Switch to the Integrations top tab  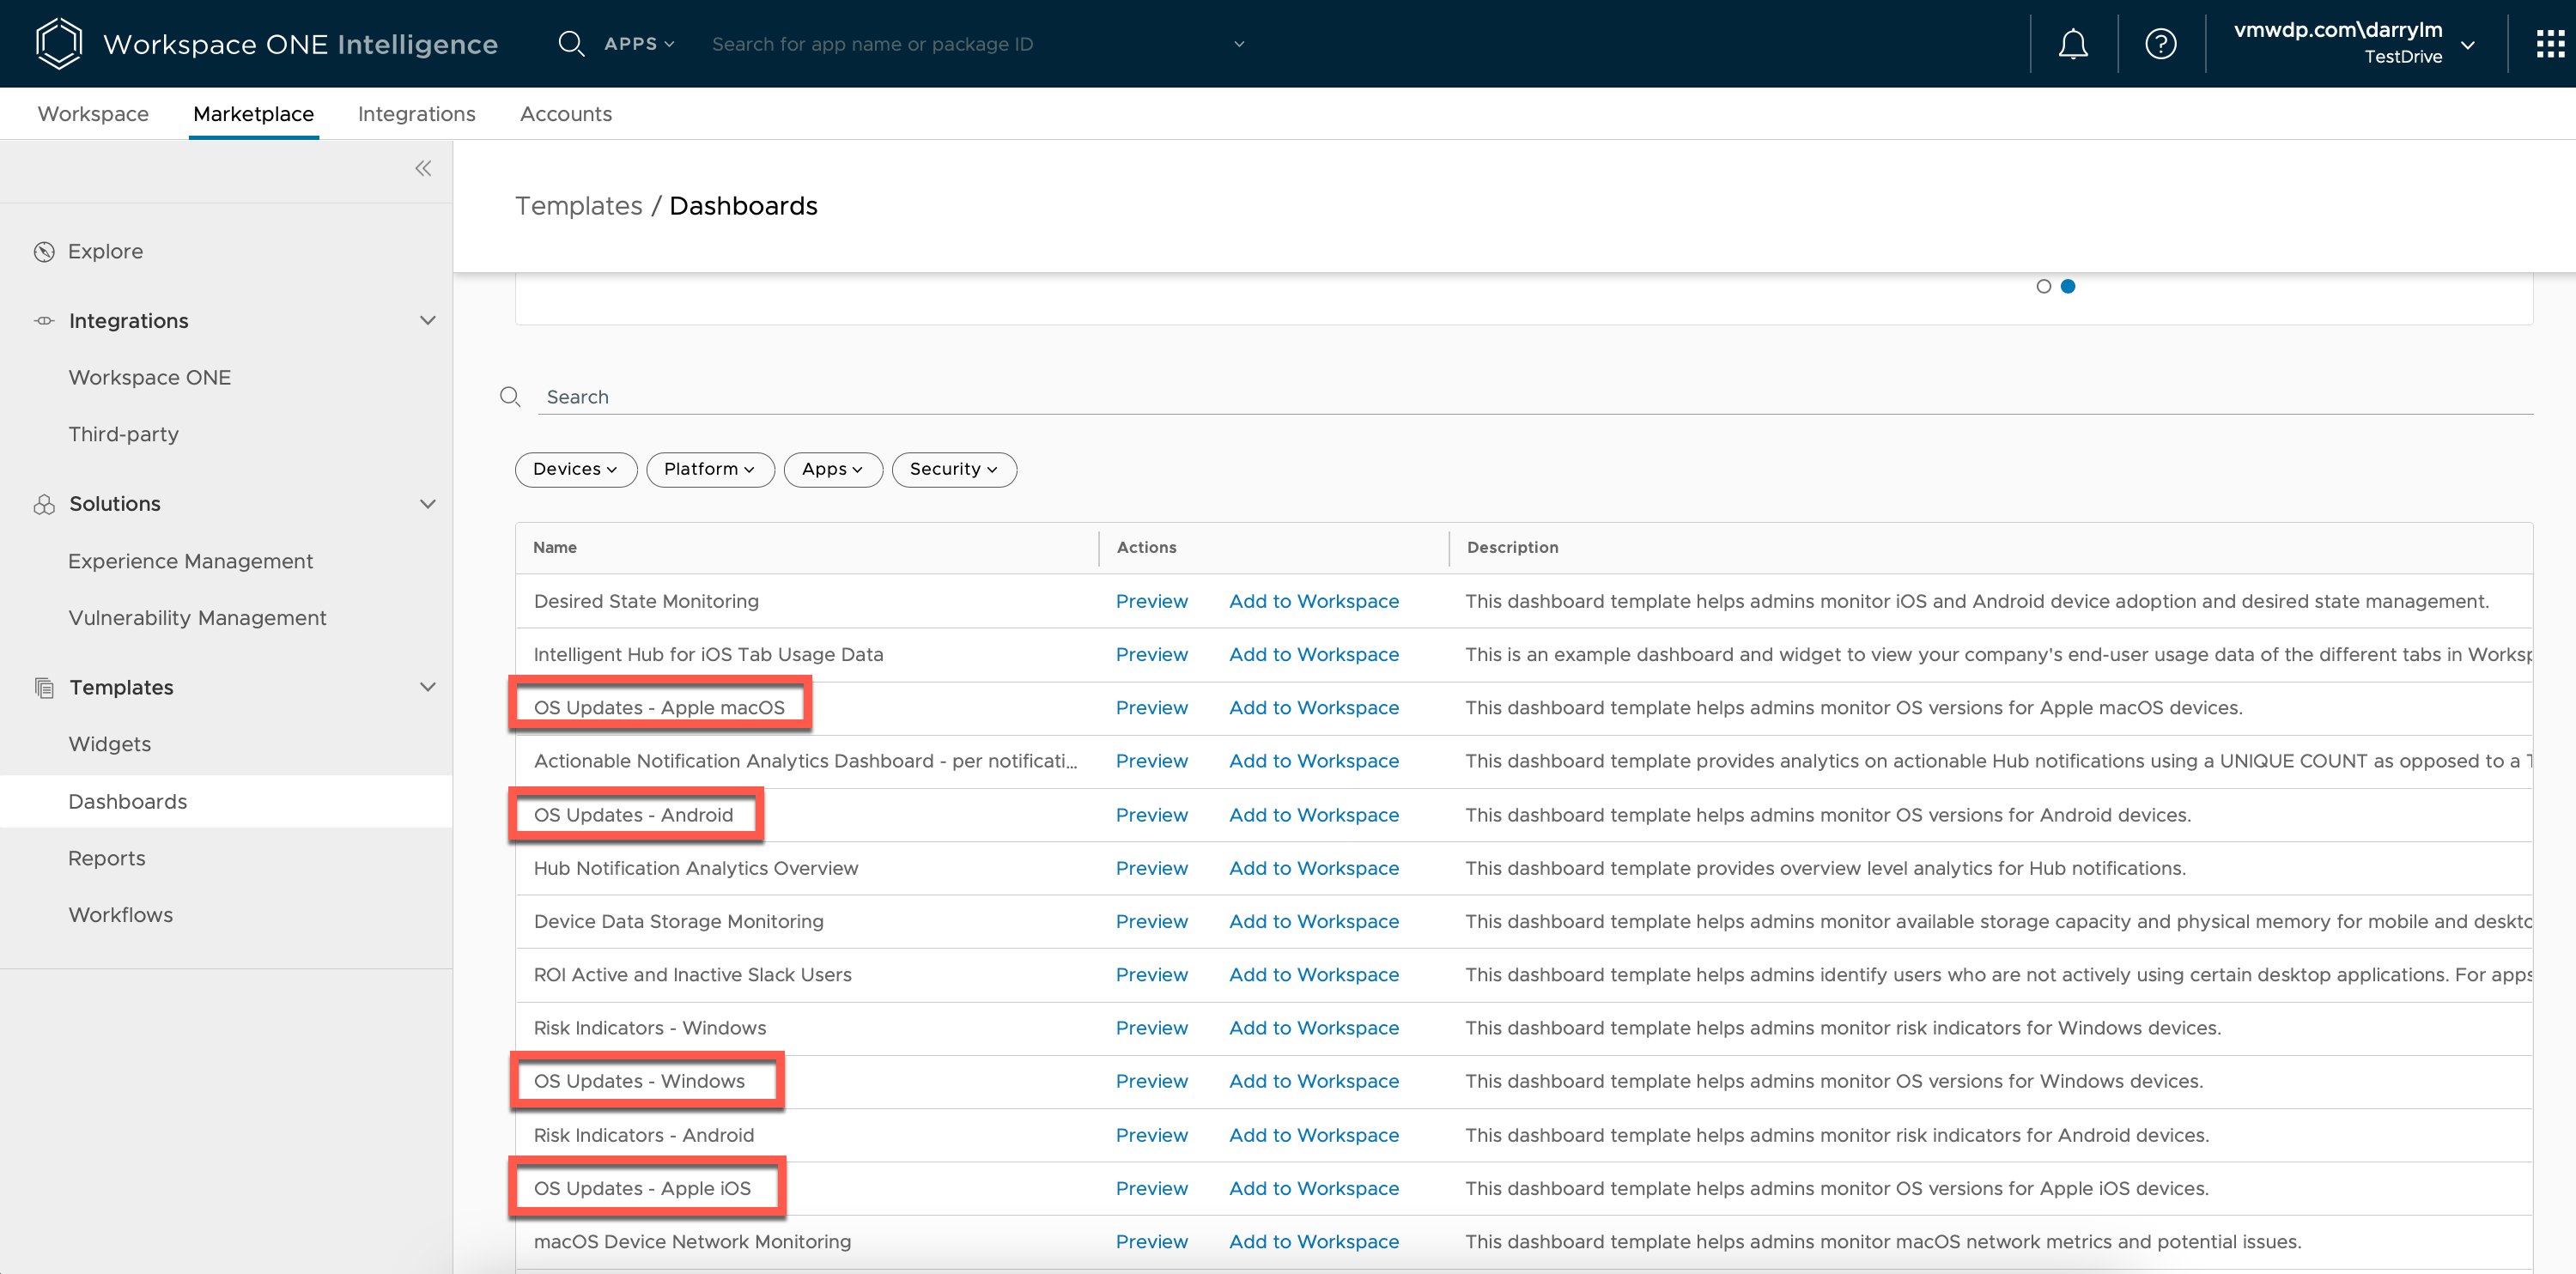416,114
